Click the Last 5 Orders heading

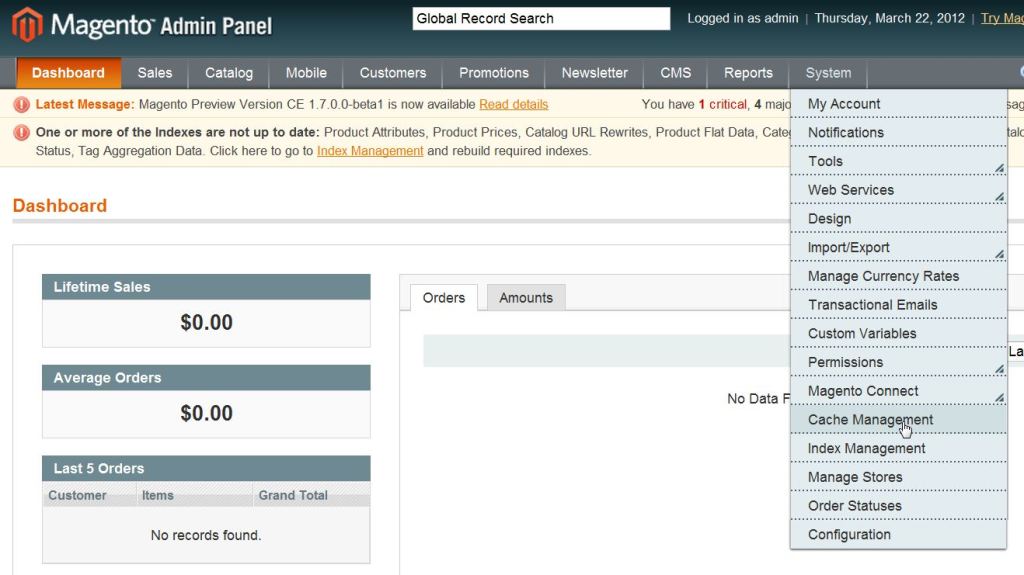pyautogui.click(x=99, y=468)
